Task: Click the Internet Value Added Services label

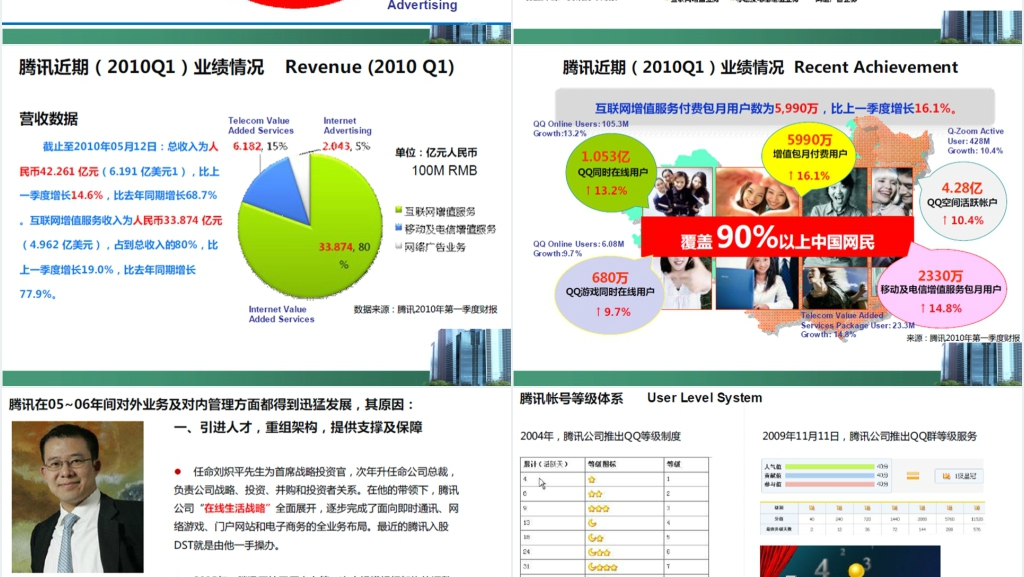Action: point(281,314)
